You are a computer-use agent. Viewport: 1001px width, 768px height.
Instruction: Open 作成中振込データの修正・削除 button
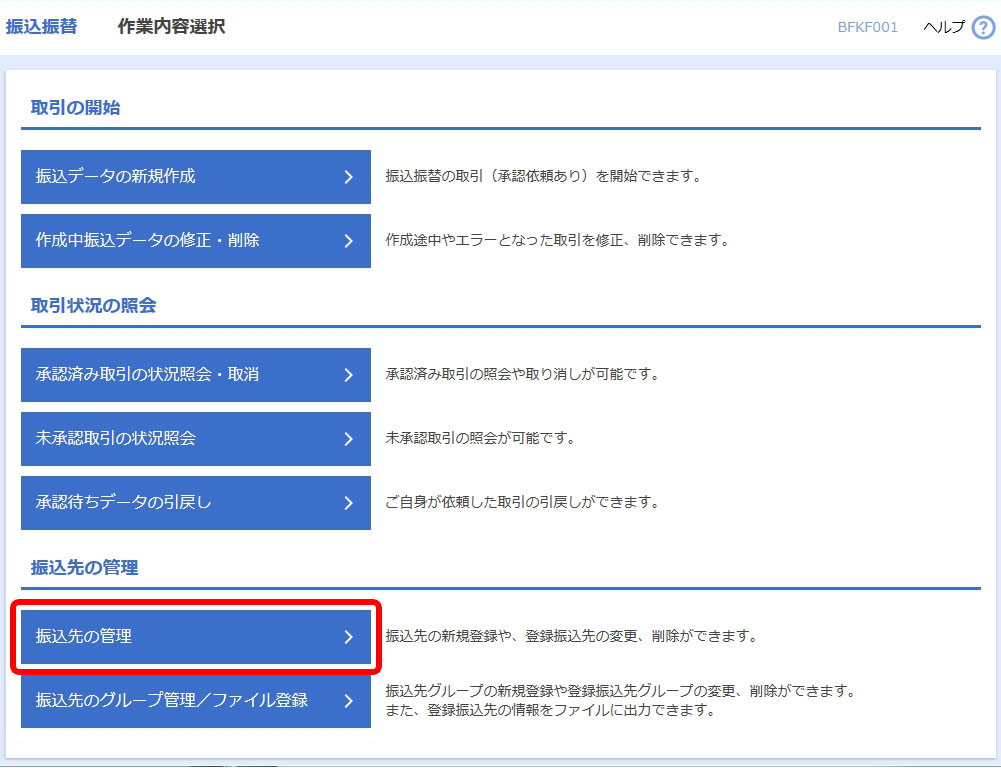195,241
